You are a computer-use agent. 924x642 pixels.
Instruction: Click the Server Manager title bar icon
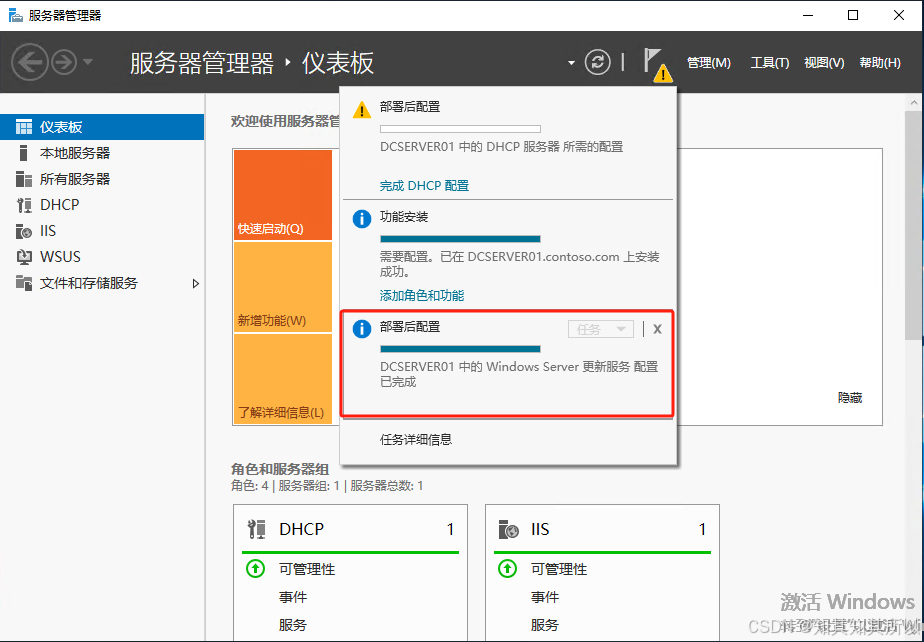(x=15, y=15)
